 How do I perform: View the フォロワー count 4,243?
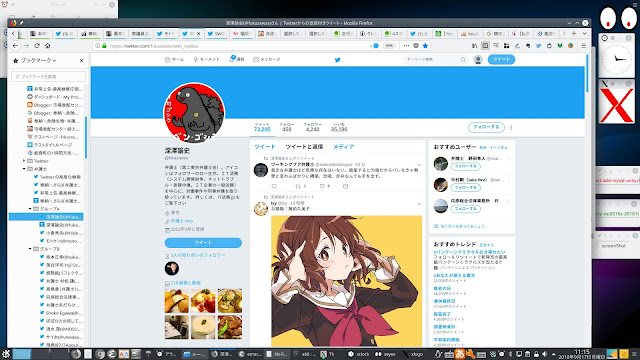(312, 127)
